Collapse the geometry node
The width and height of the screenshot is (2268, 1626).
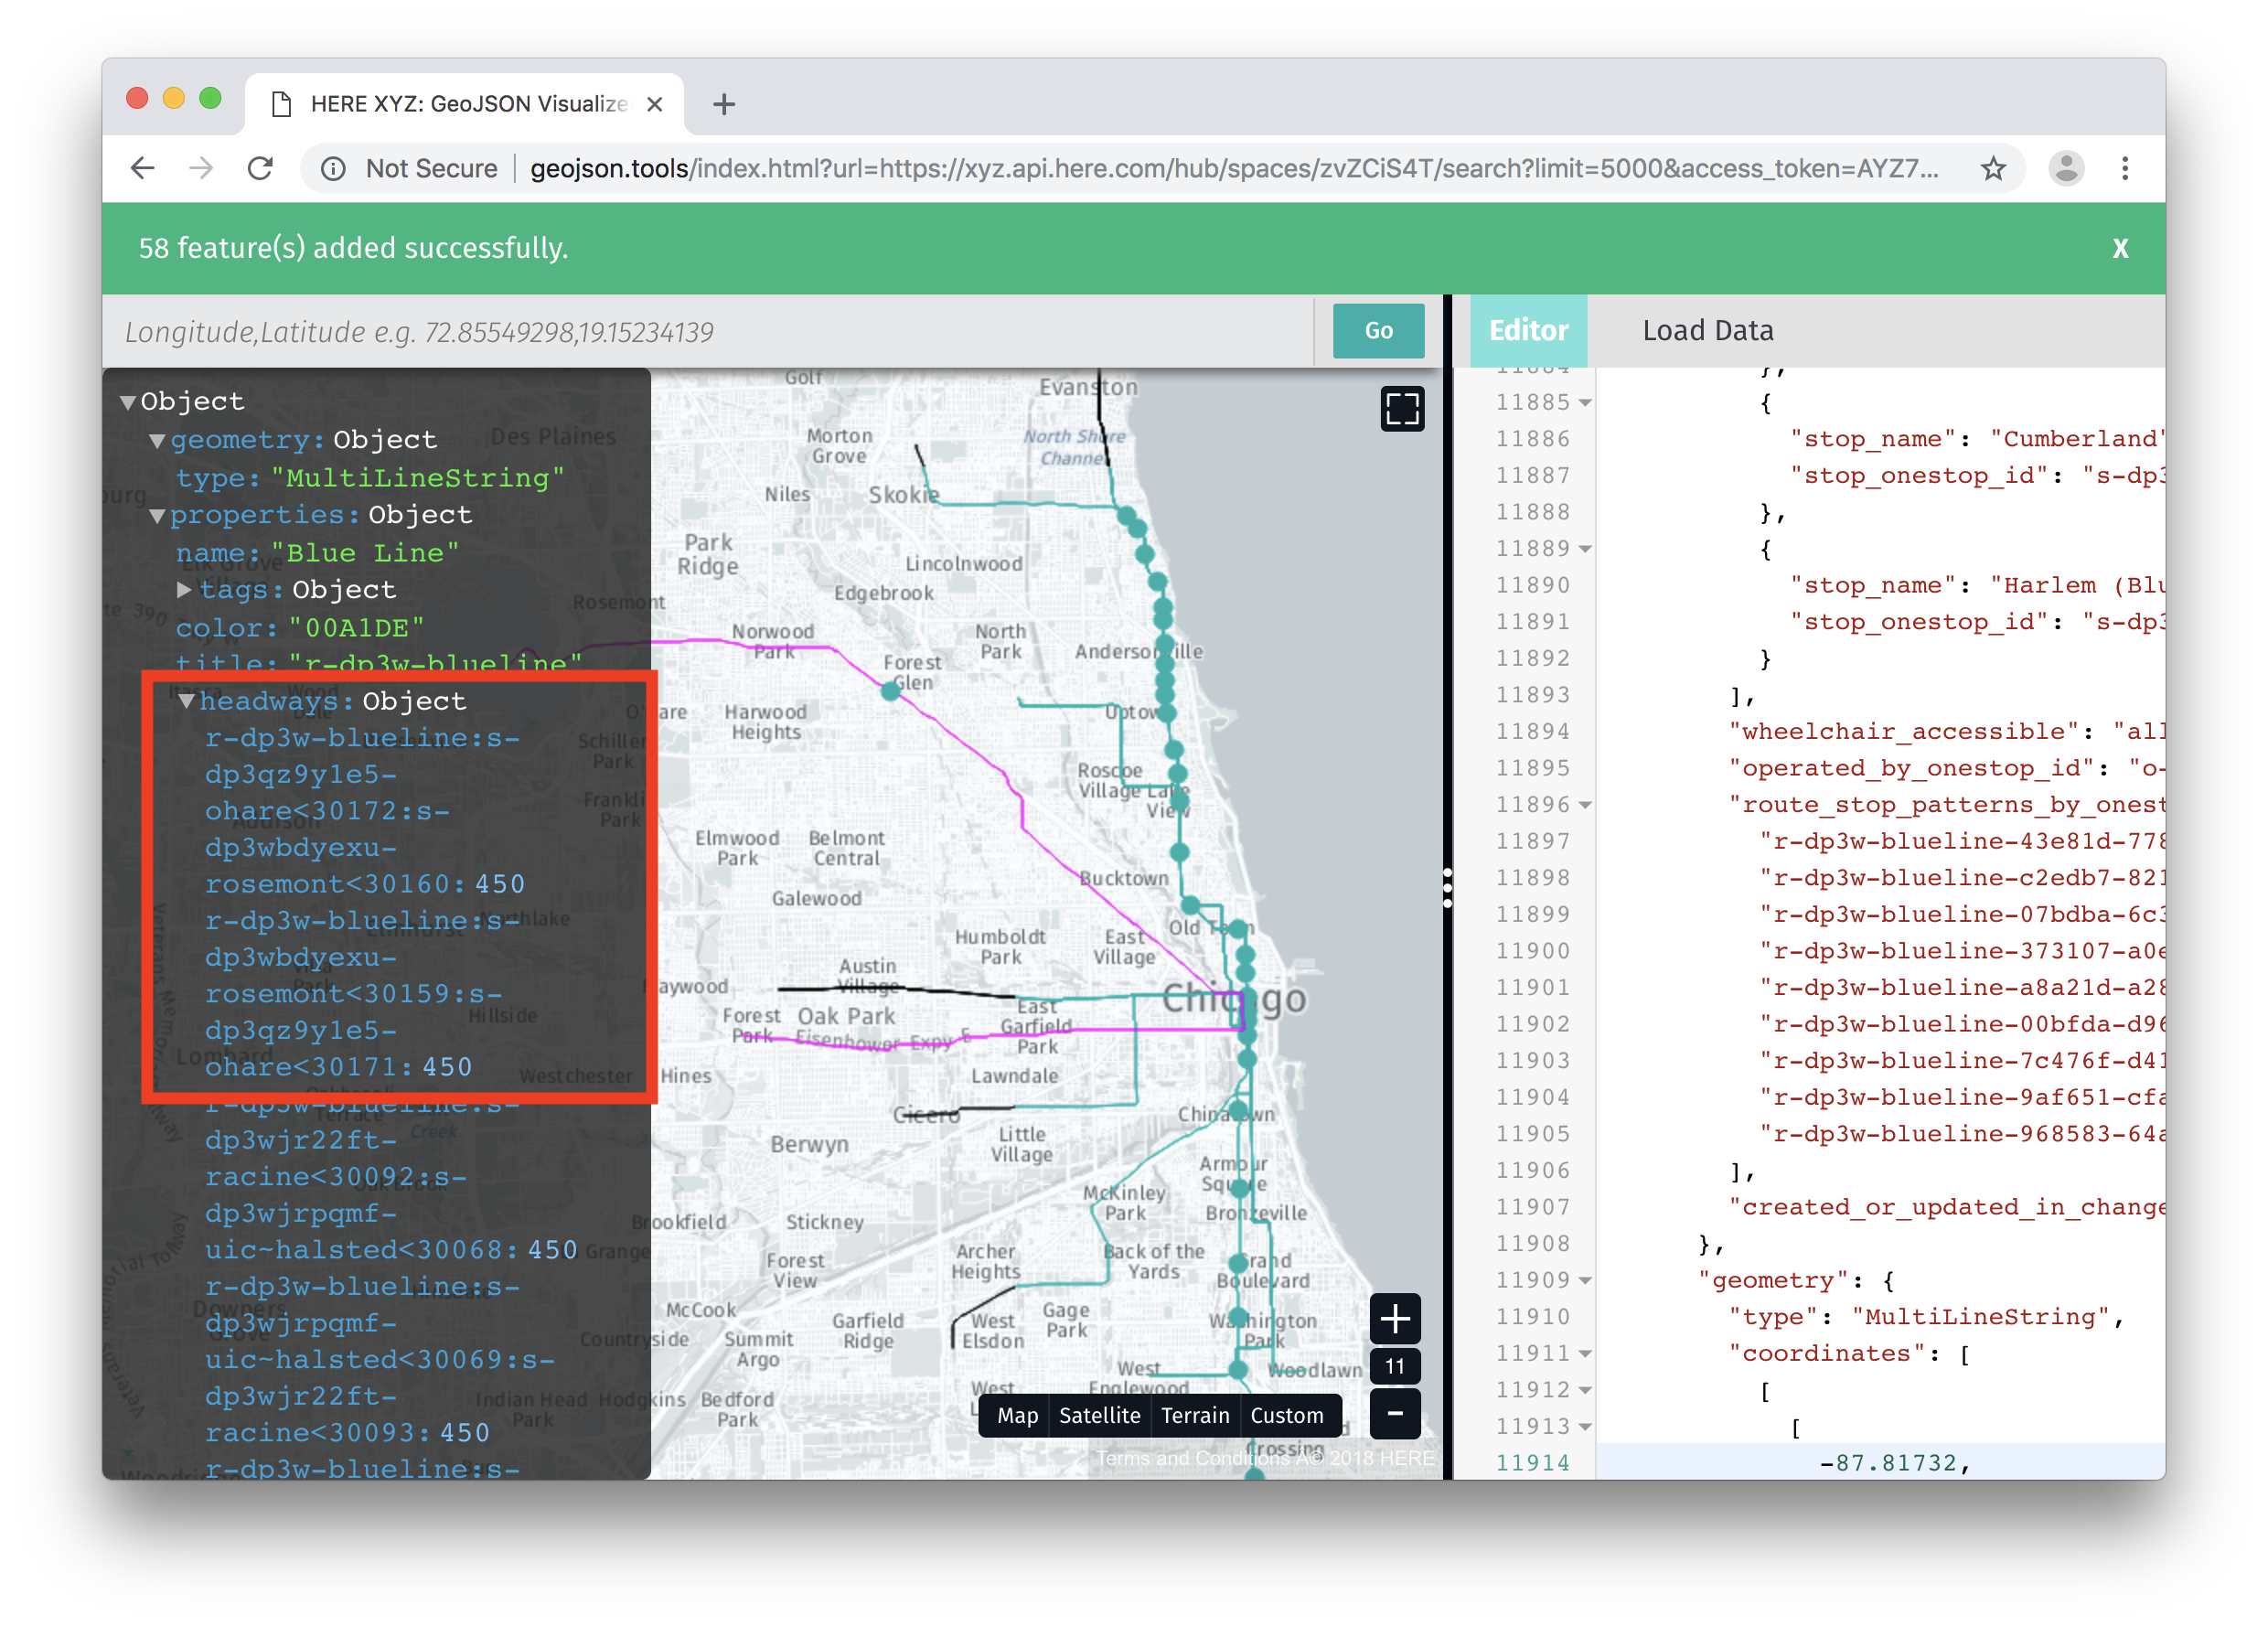coord(157,440)
